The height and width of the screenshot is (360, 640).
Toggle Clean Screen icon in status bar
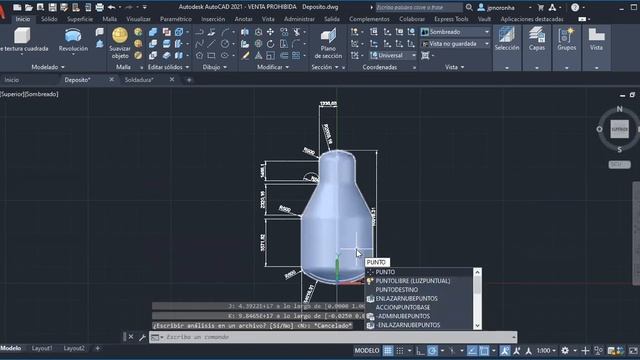coord(633,351)
